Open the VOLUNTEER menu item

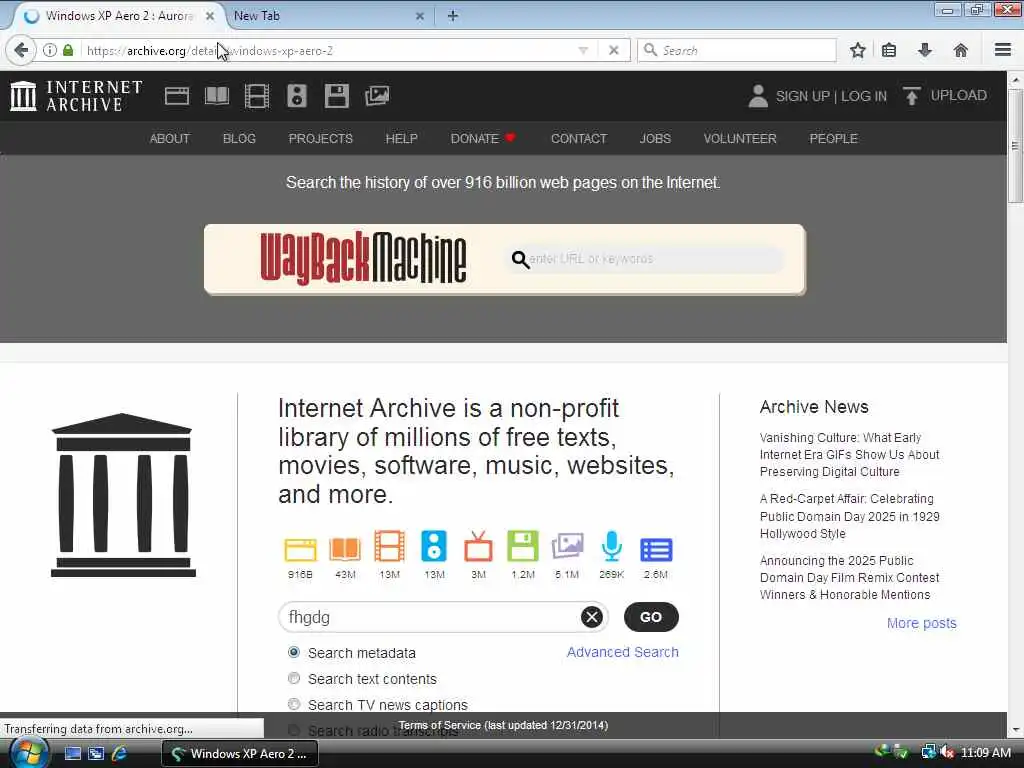[740, 138]
